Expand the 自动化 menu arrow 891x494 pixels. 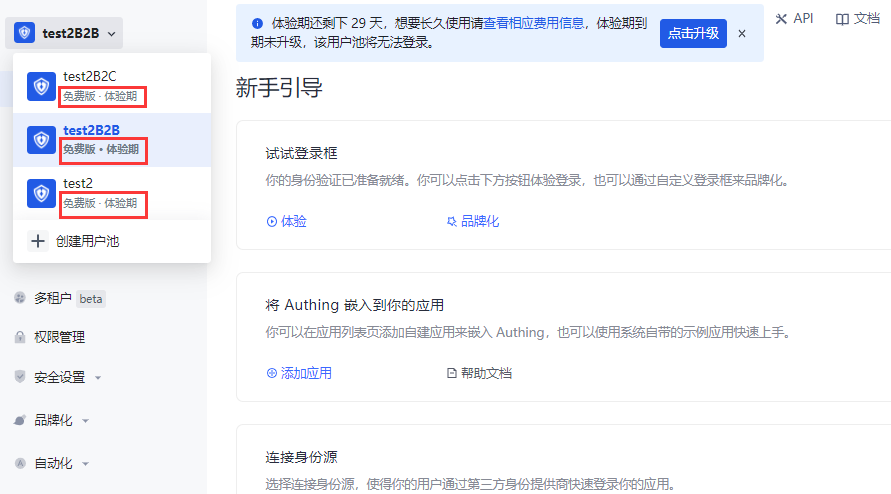point(86,464)
